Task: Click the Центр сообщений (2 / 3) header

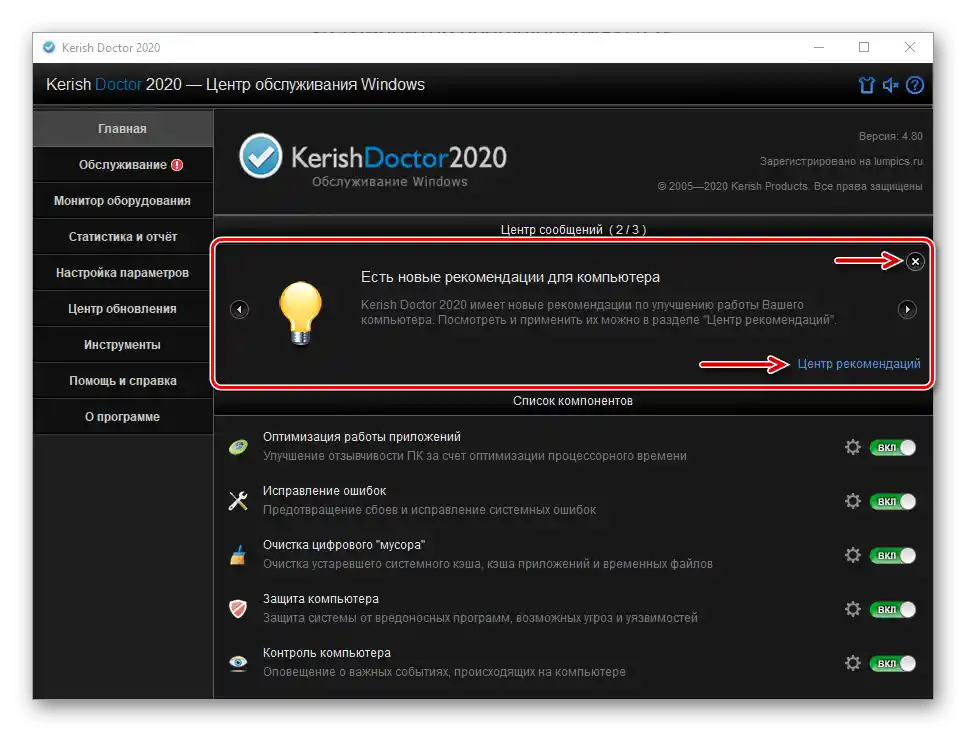Action: [x=573, y=229]
